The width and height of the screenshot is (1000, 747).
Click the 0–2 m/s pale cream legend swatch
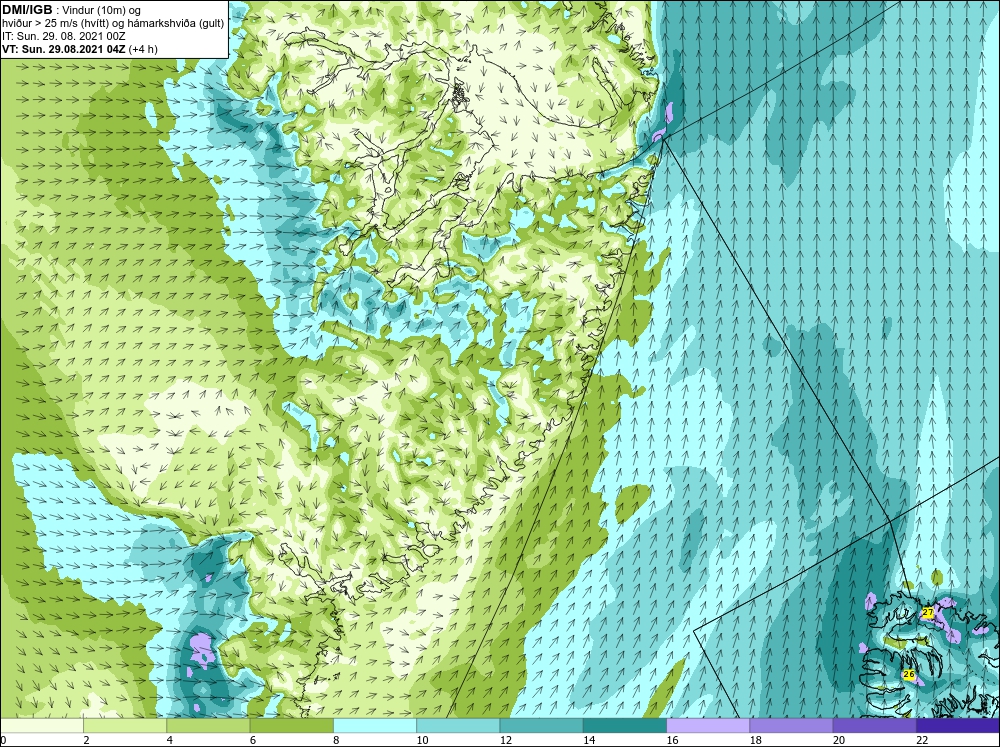click(x=41, y=726)
